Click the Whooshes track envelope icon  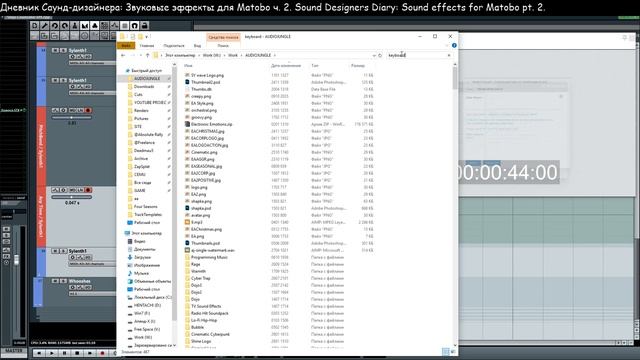(x=80, y=287)
